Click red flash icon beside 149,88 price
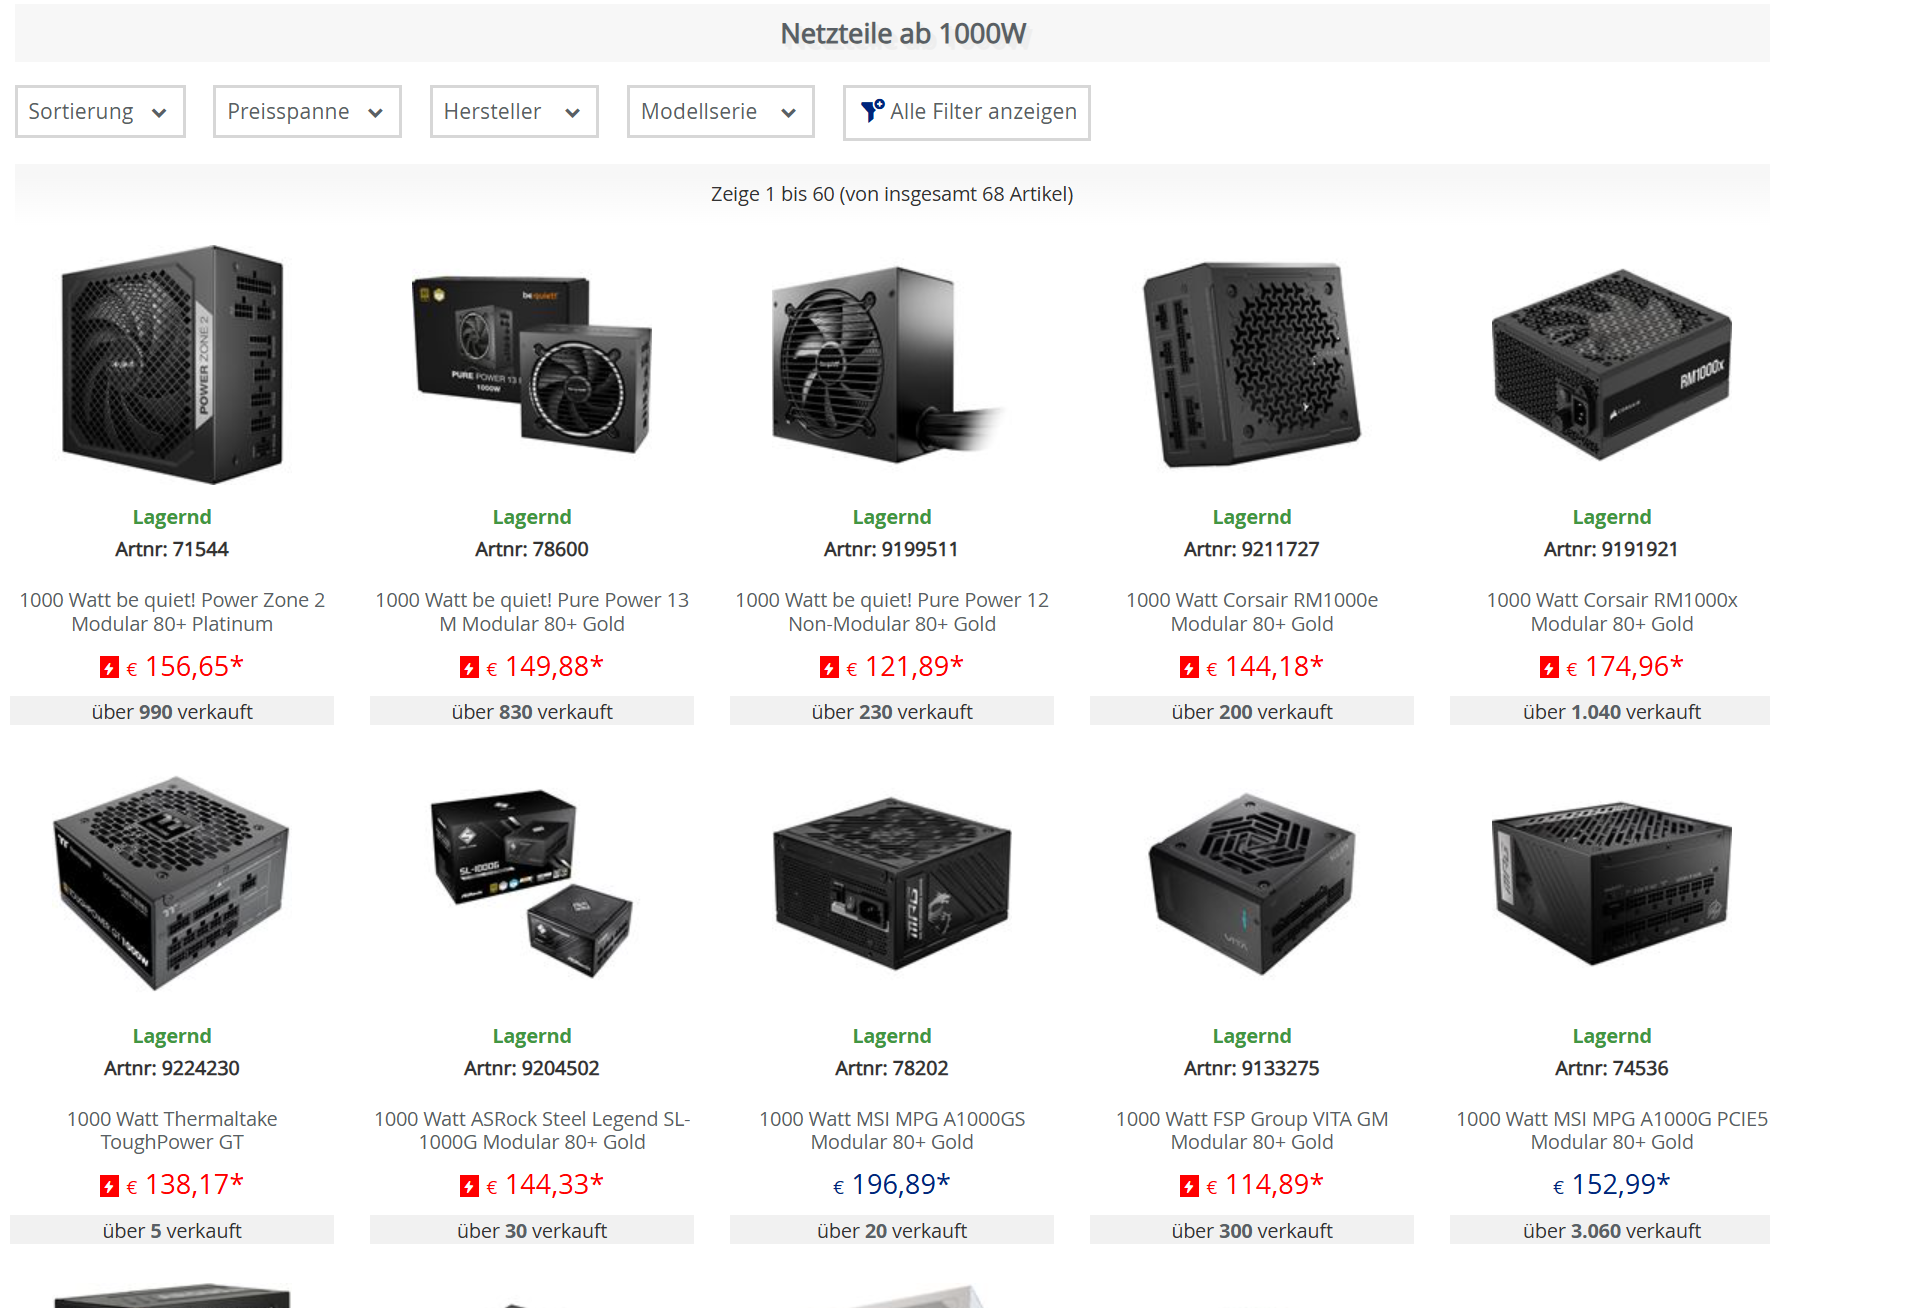This screenshot has width=1929, height=1308. point(469,667)
